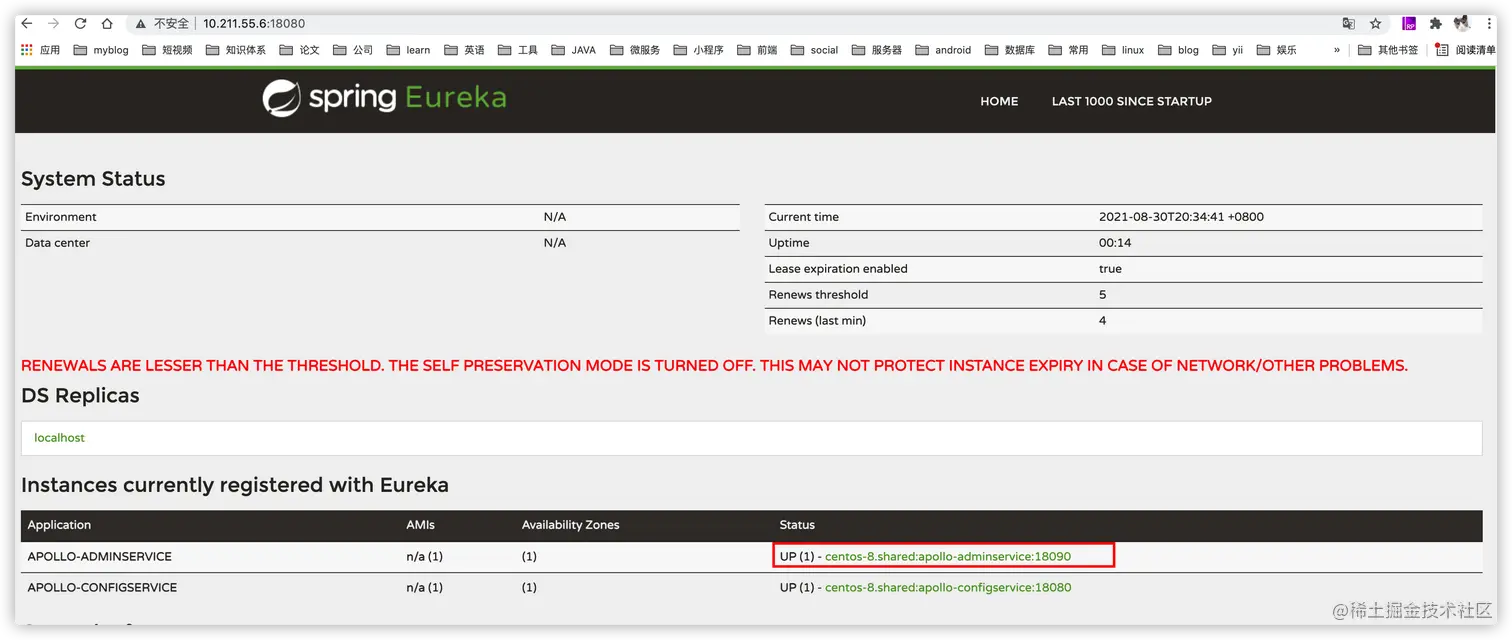
Task: Open the Extensions puzzle piece menu
Action: click(x=1436, y=23)
